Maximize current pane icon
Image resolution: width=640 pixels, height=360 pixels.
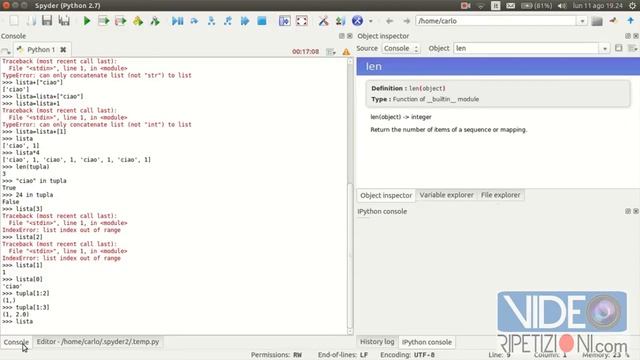click(x=284, y=21)
